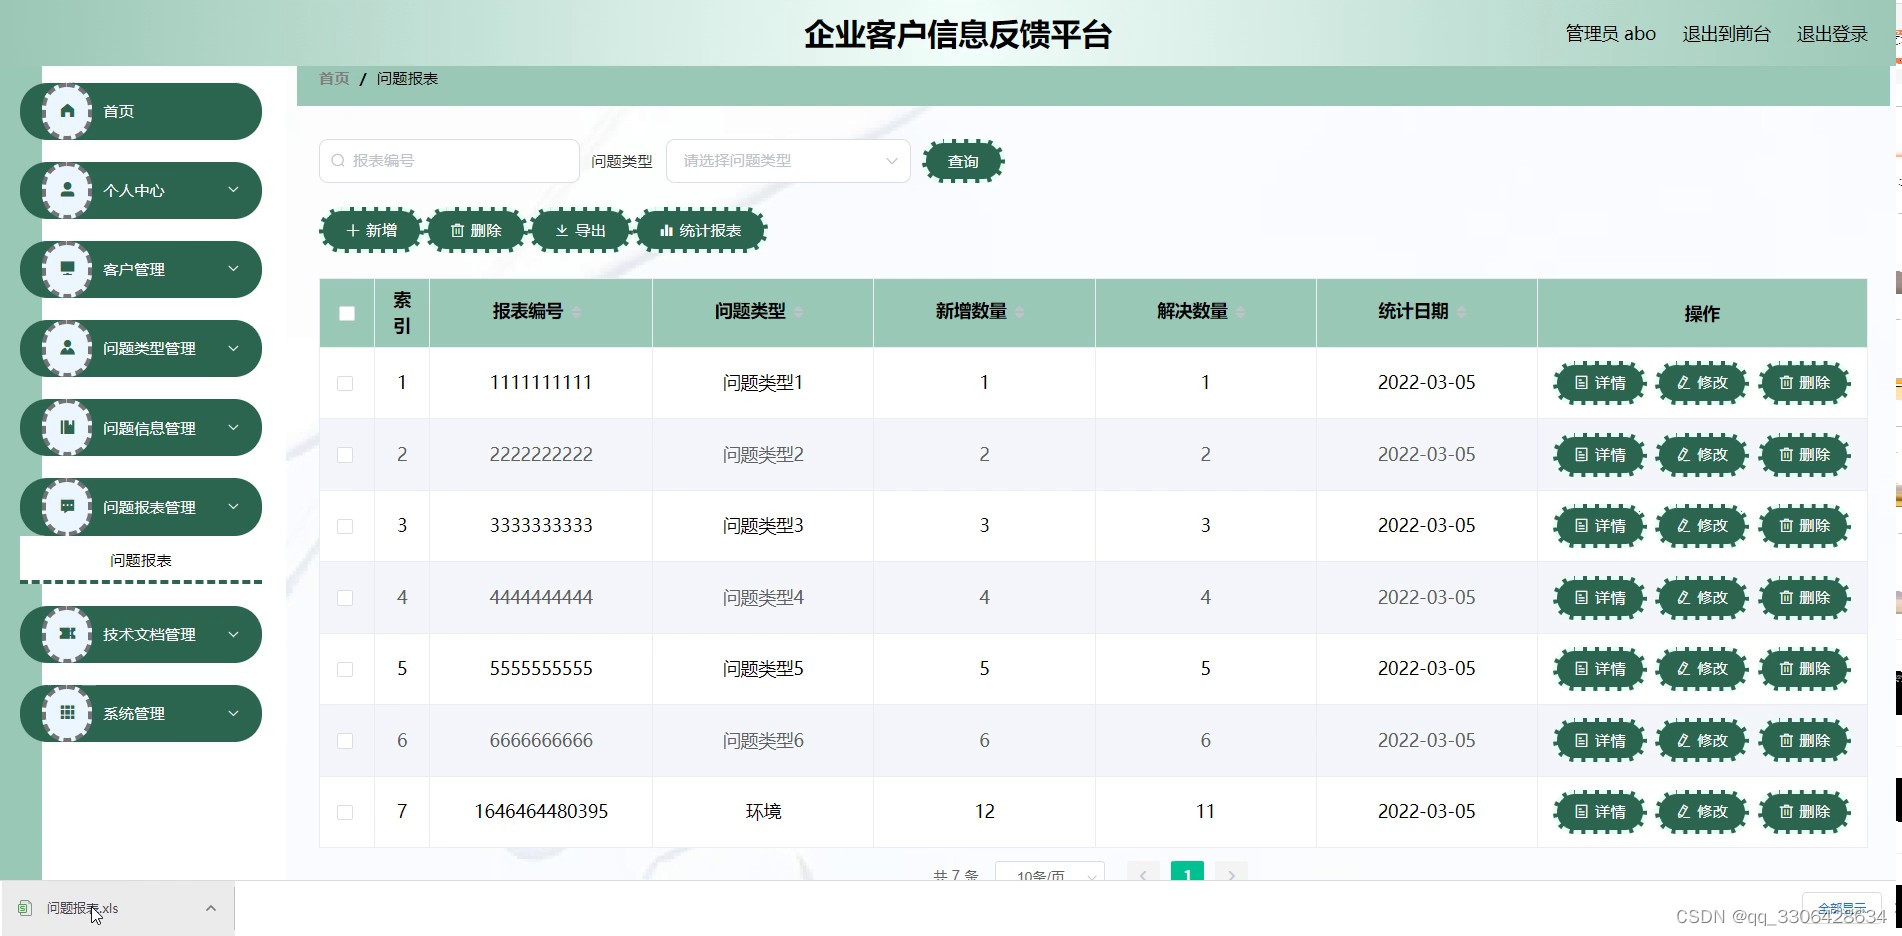Sort by 统计日期 column arrows
Viewport: 1902px width, 936px height.
coord(1462,312)
